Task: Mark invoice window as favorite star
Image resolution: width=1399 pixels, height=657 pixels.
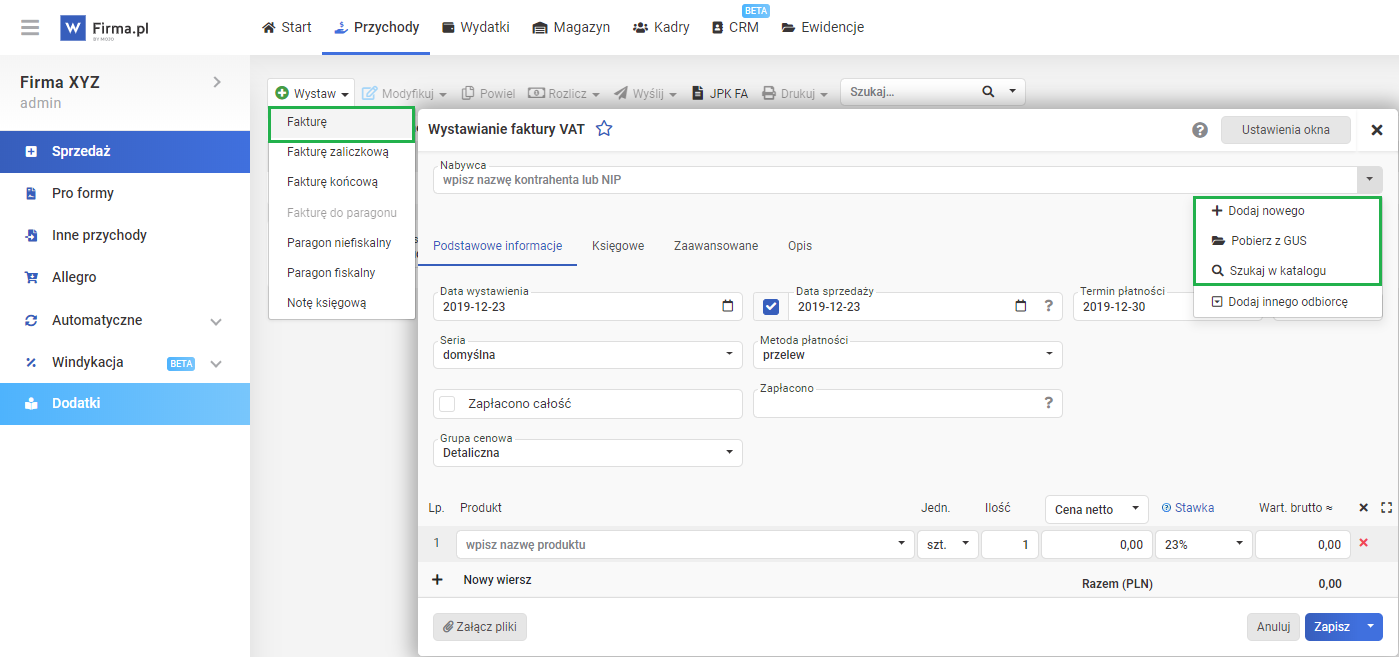Action: tap(604, 129)
